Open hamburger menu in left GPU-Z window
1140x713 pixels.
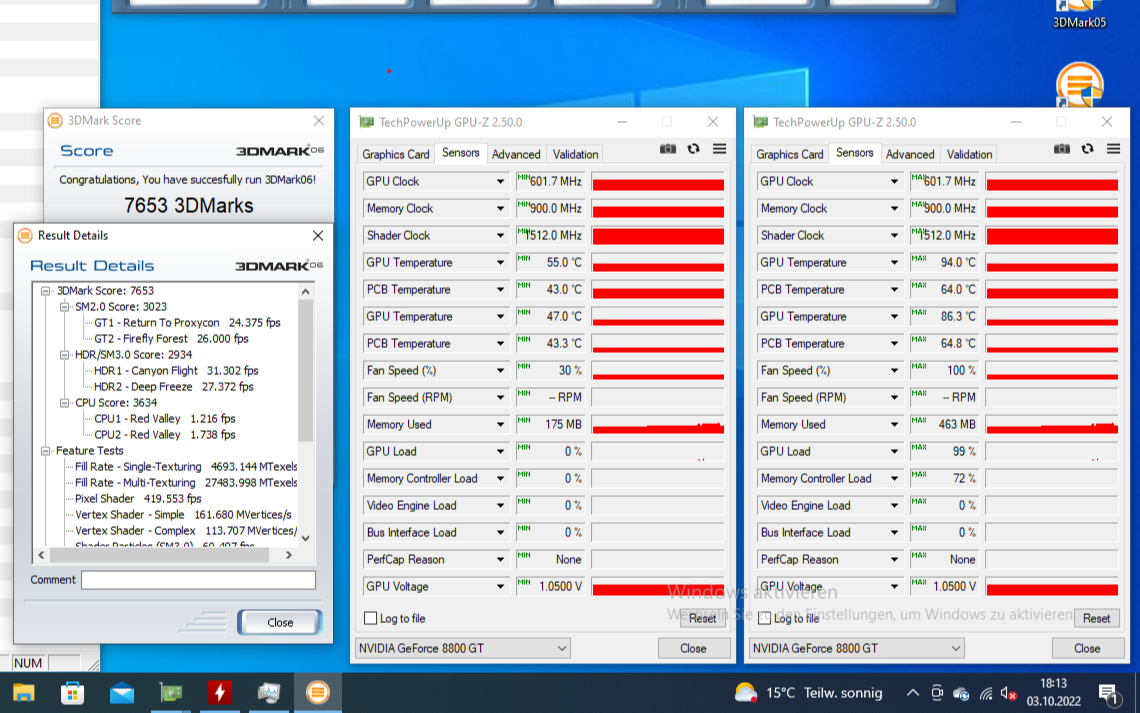[719, 149]
